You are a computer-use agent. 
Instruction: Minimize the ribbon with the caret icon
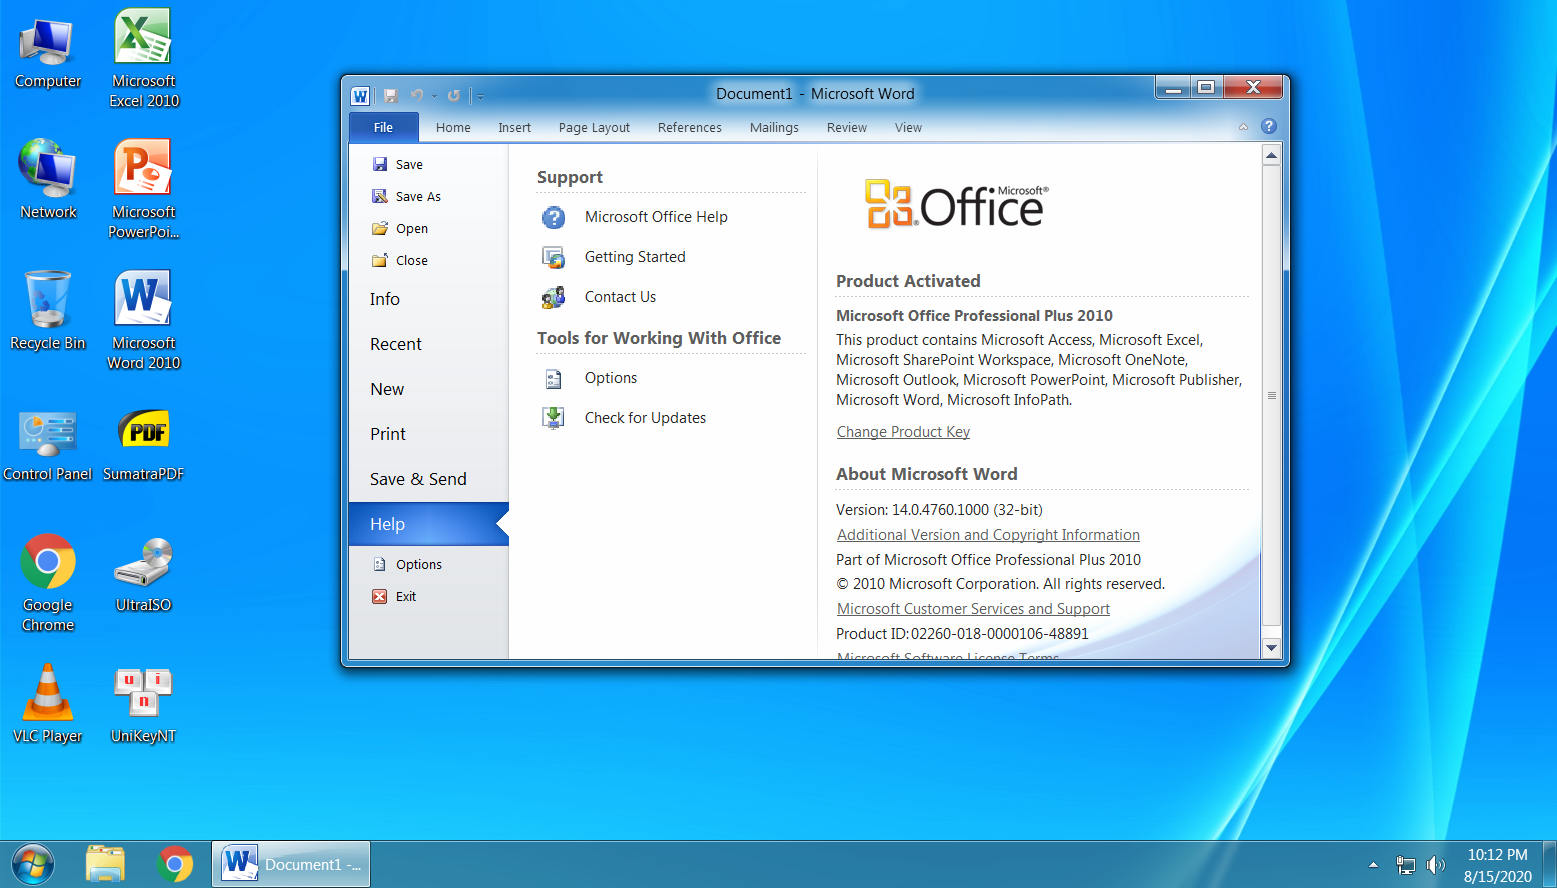click(1243, 127)
